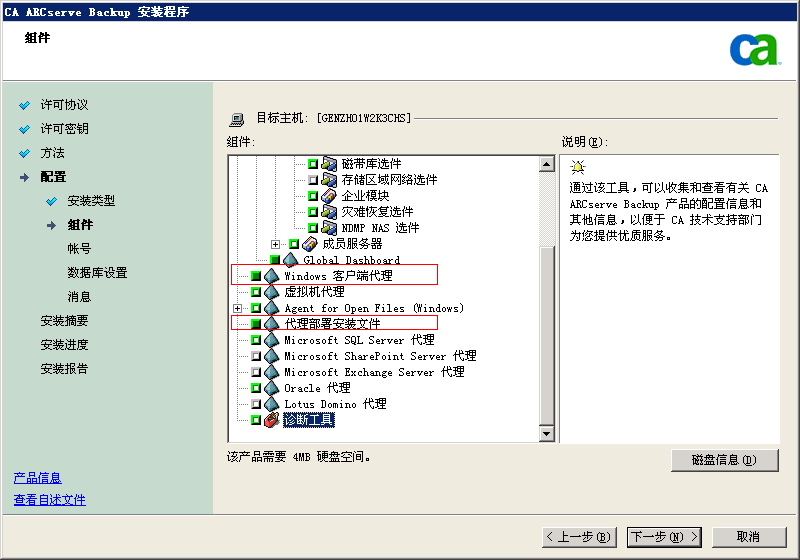Click the arrow icon beside 配置
The height and width of the screenshot is (560, 800).
[x=24, y=177]
